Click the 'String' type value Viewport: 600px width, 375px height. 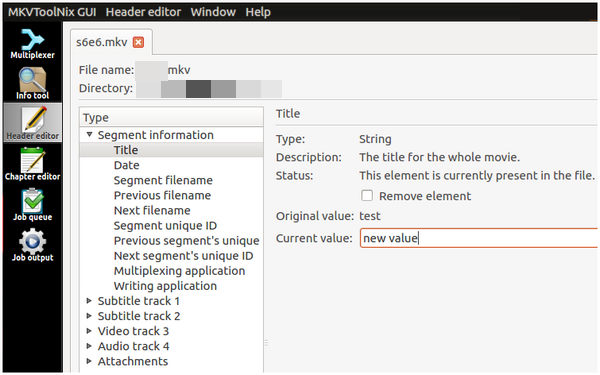coord(375,139)
